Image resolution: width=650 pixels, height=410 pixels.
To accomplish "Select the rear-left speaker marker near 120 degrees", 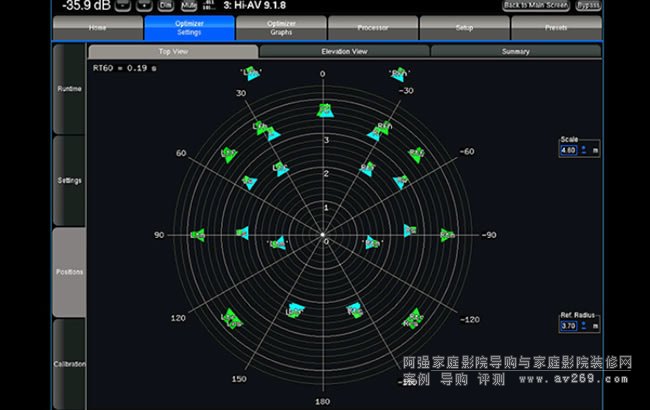I will (232, 319).
